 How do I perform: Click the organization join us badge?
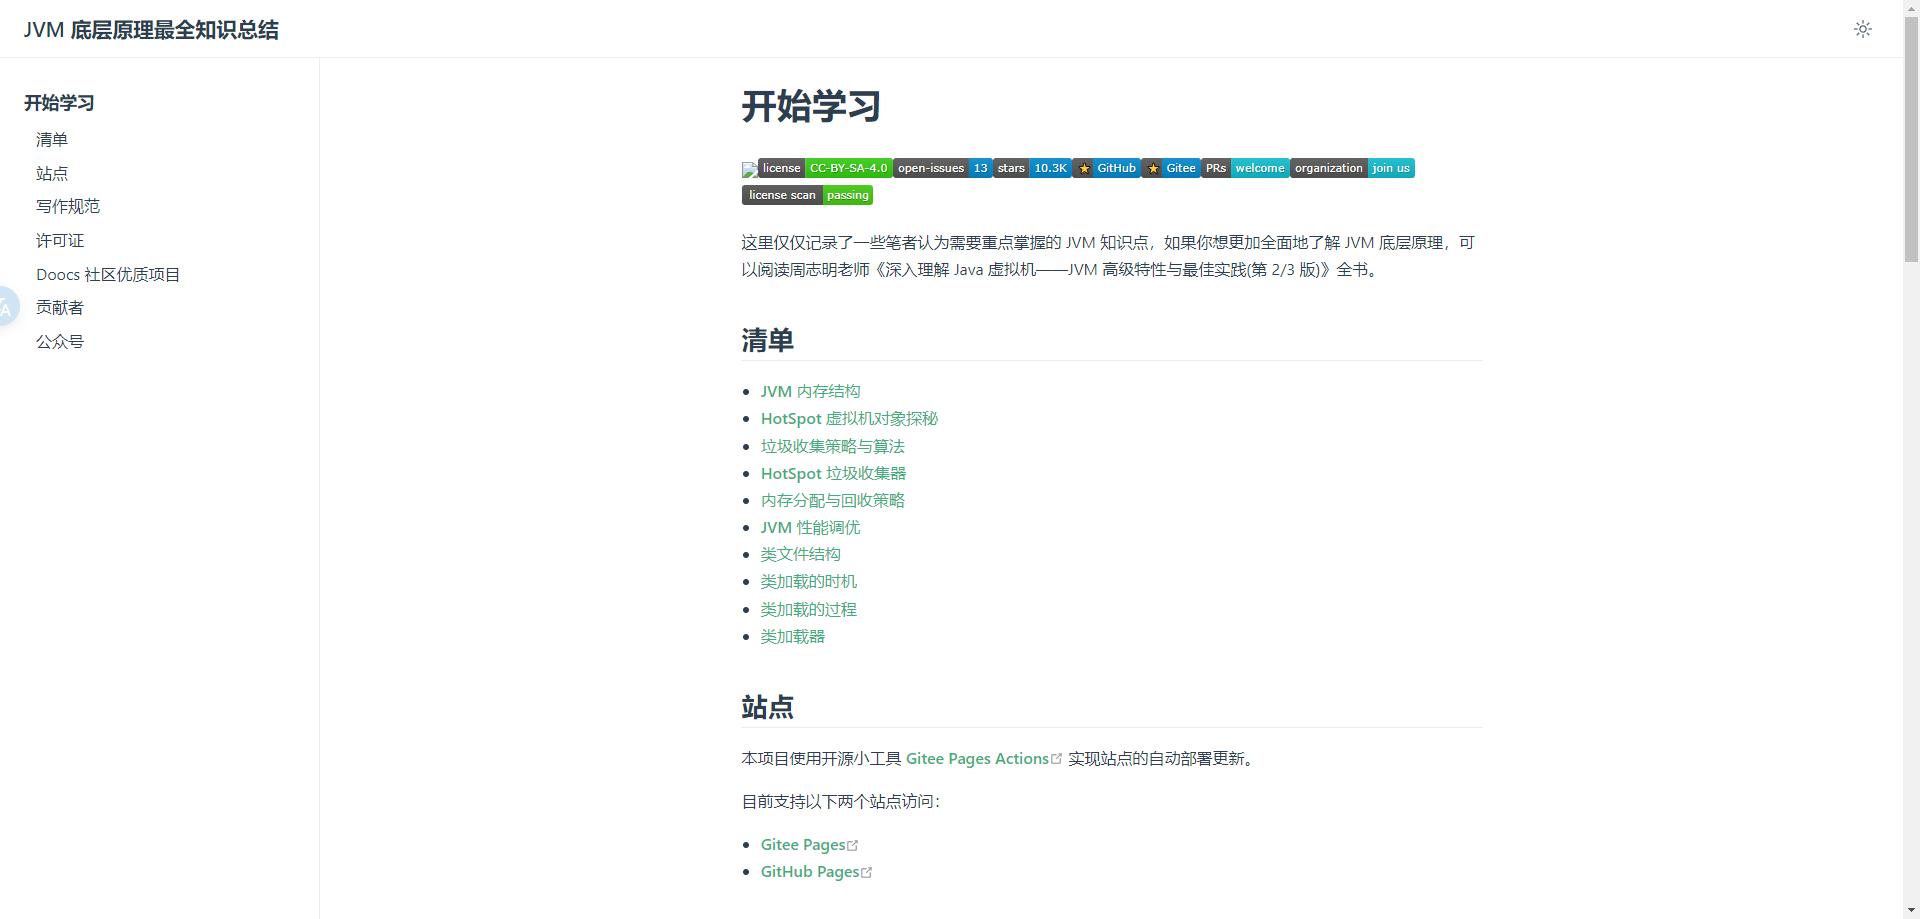[x=1352, y=168]
